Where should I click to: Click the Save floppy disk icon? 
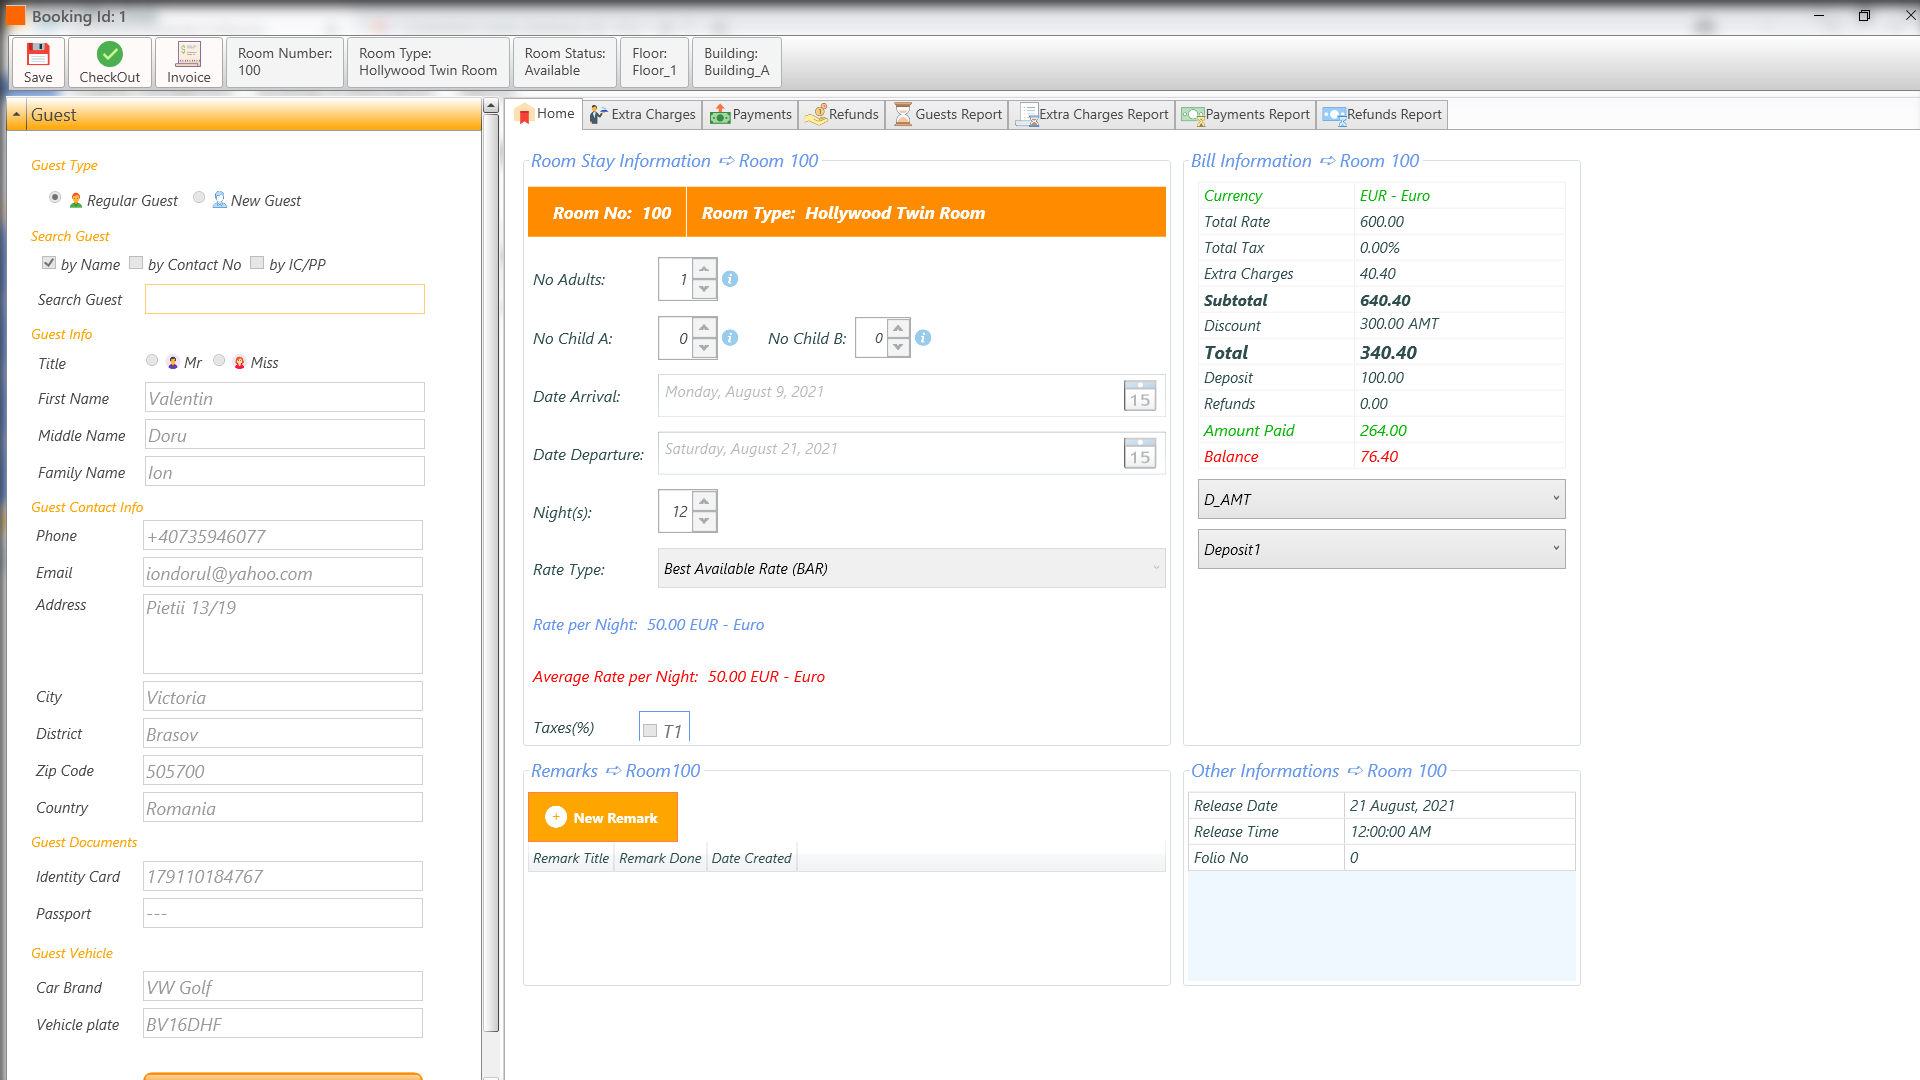pyautogui.click(x=38, y=54)
